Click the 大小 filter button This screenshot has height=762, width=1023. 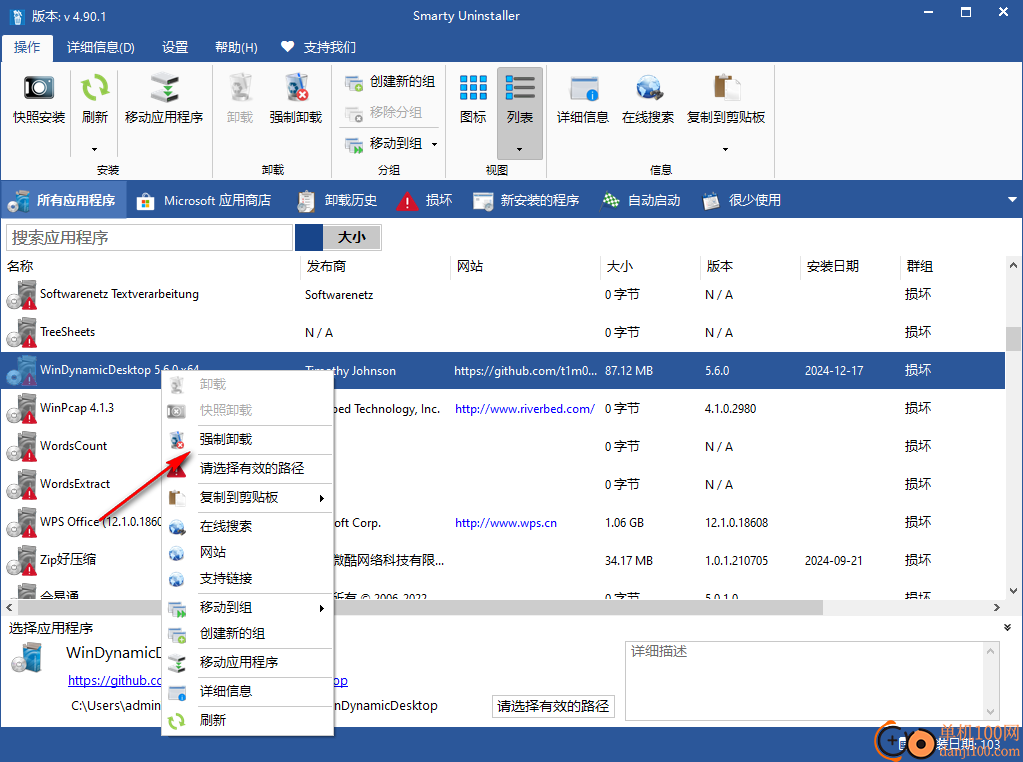coord(352,237)
